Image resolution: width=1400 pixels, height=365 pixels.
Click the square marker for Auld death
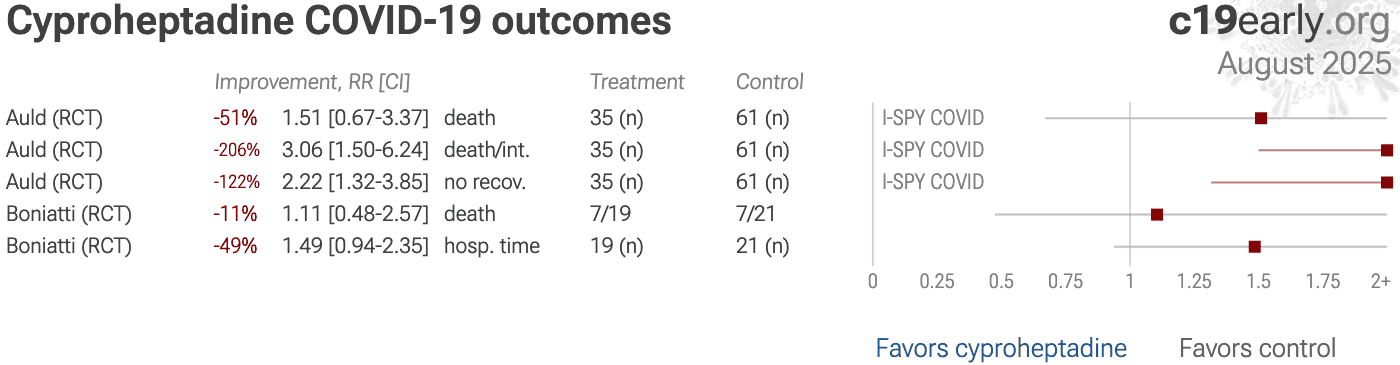(1260, 118)
